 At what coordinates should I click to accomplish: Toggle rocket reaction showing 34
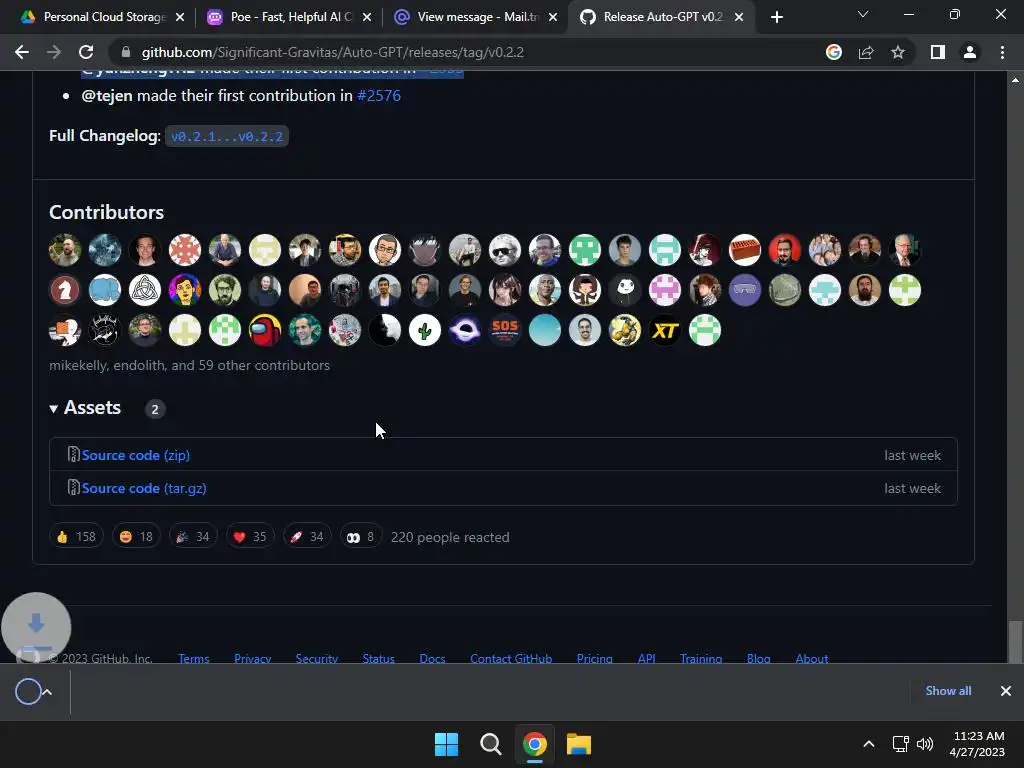click(306, 537)
